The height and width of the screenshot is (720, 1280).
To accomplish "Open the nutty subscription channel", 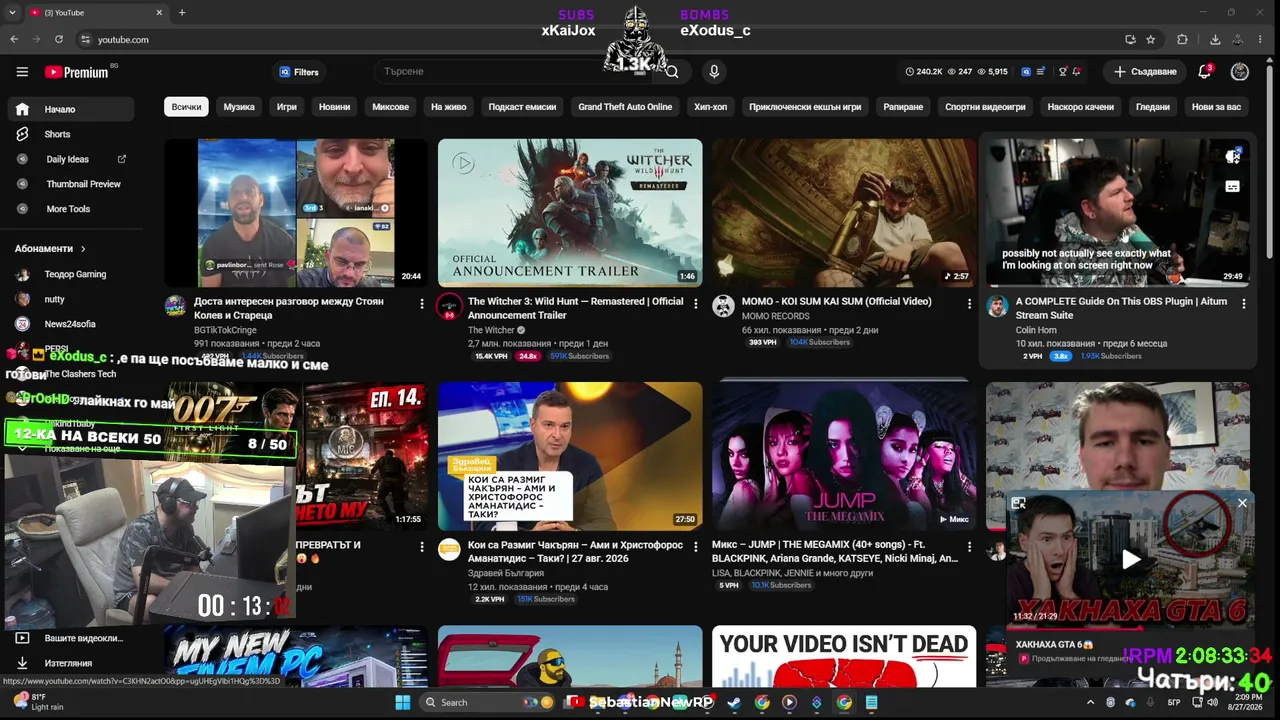I will [70, 299].
